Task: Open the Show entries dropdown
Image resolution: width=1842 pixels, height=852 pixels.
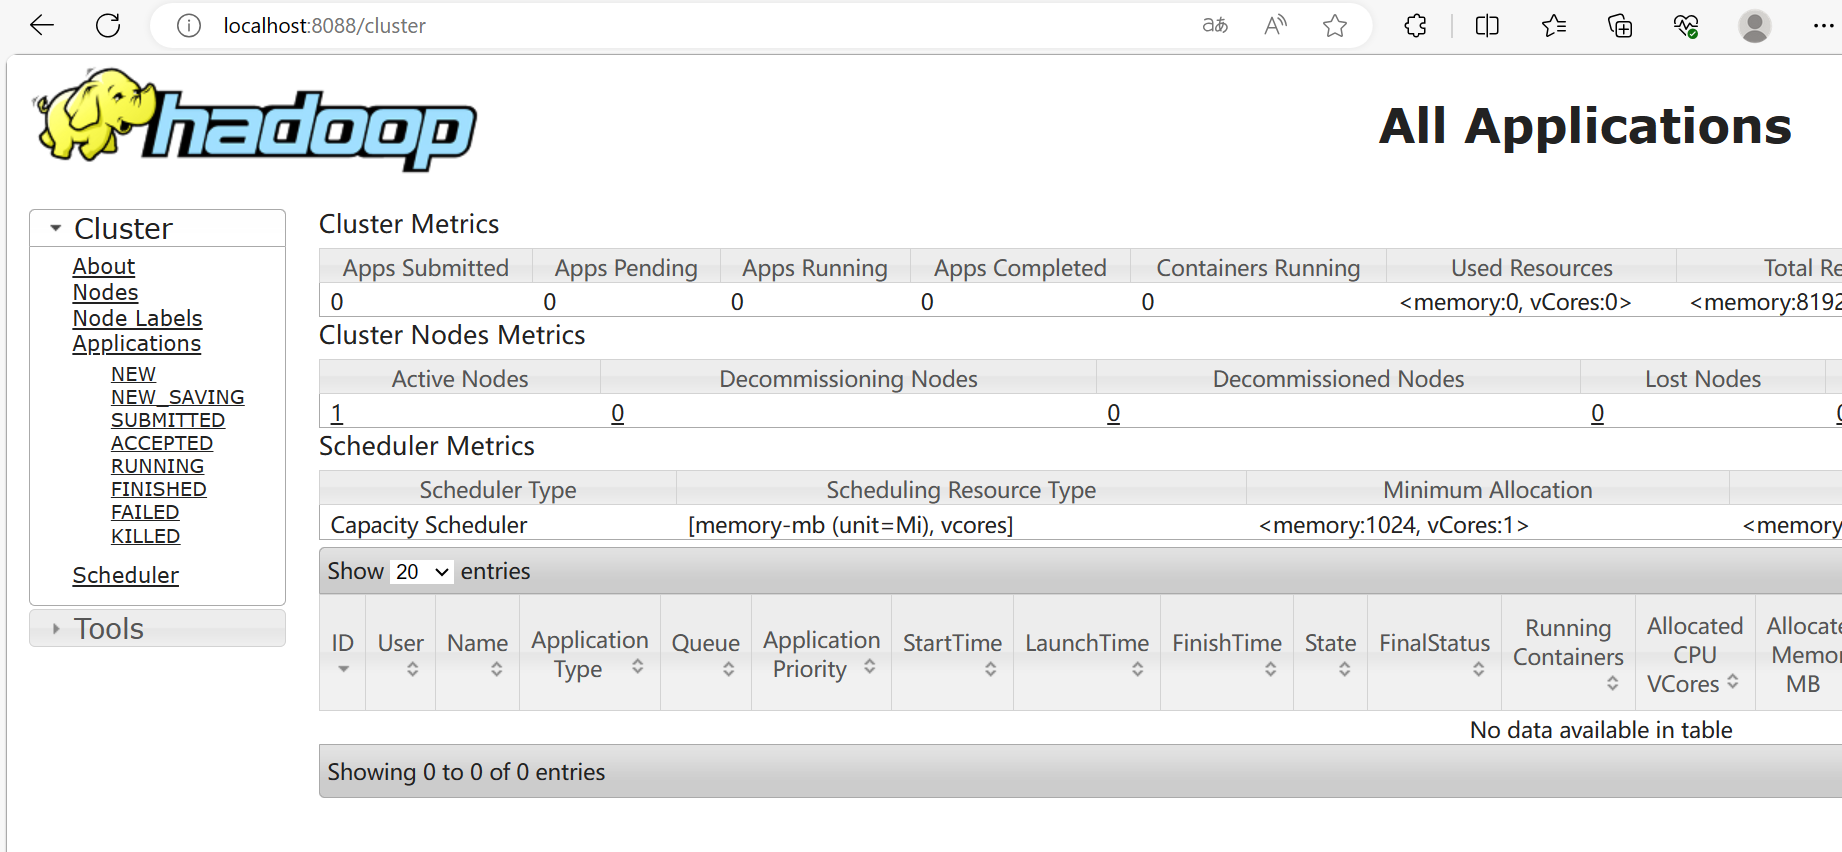Action: click(x=421, y=572)
